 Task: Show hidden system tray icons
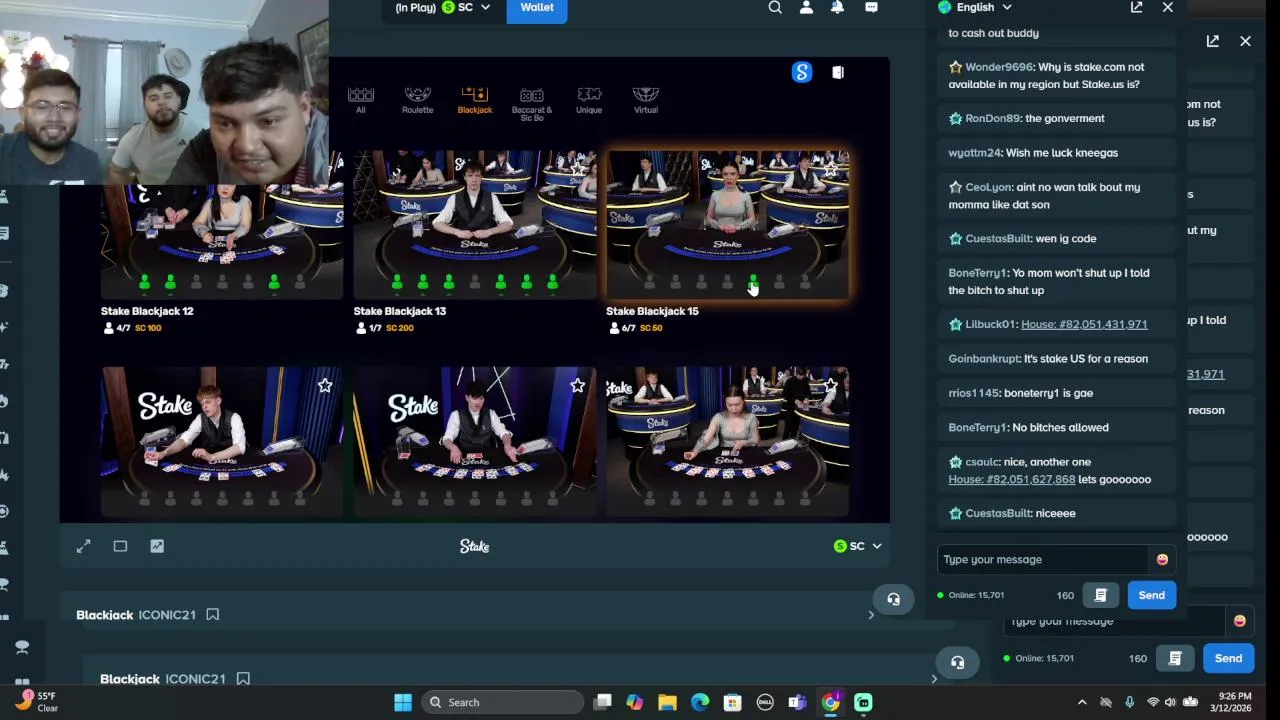(x=1082, y=702)
